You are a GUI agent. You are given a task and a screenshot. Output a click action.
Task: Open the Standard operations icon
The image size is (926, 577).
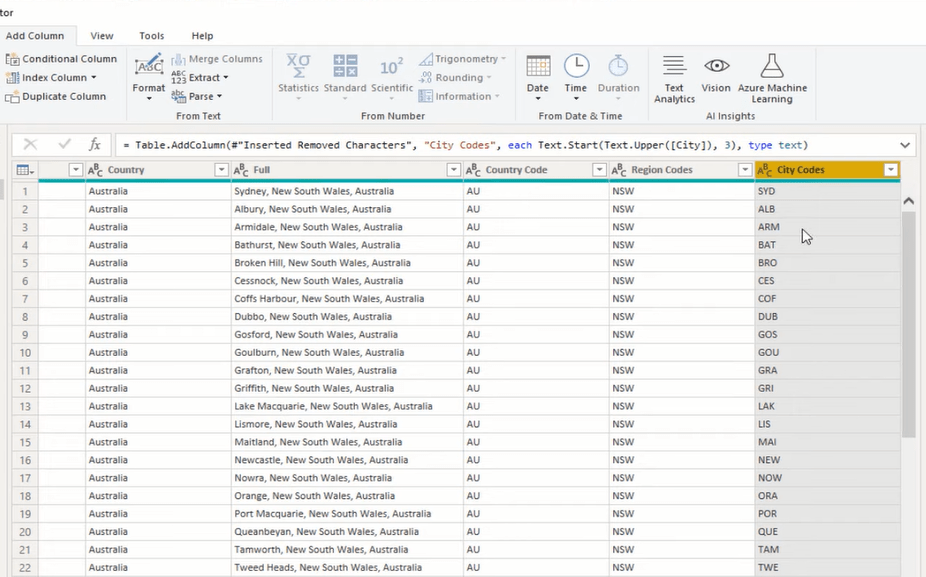(345, 76)
